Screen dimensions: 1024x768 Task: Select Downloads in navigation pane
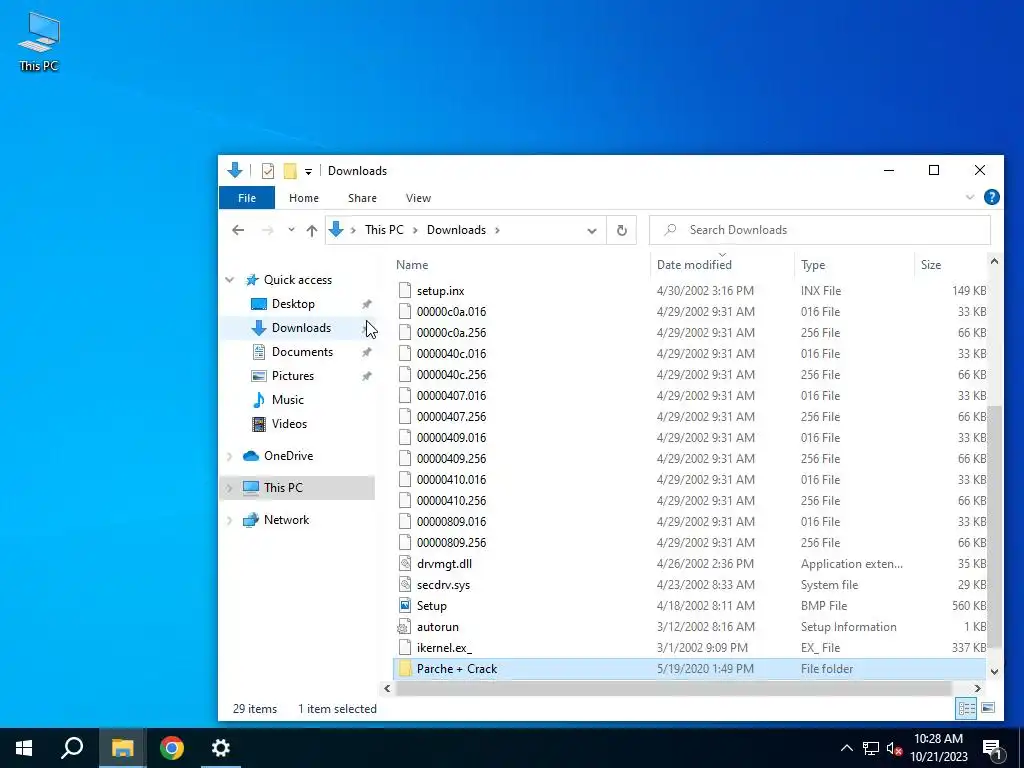(301, 328)
